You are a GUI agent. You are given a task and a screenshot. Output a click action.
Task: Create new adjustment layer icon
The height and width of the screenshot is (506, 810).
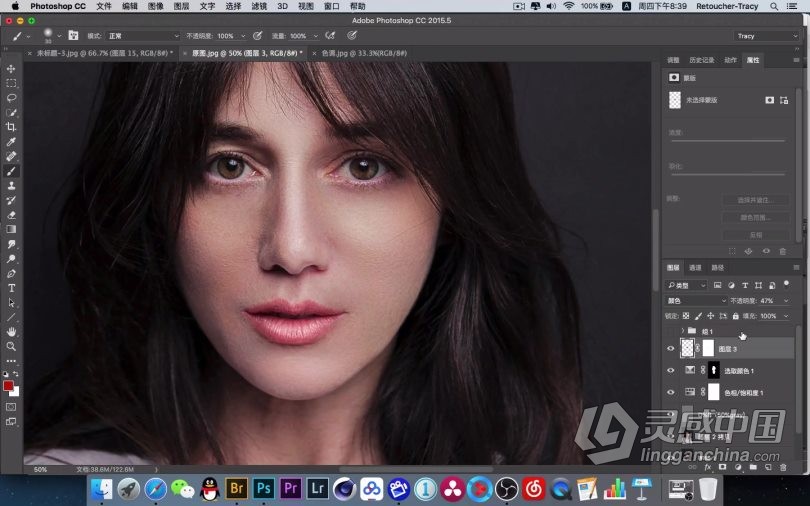point(738,467)
